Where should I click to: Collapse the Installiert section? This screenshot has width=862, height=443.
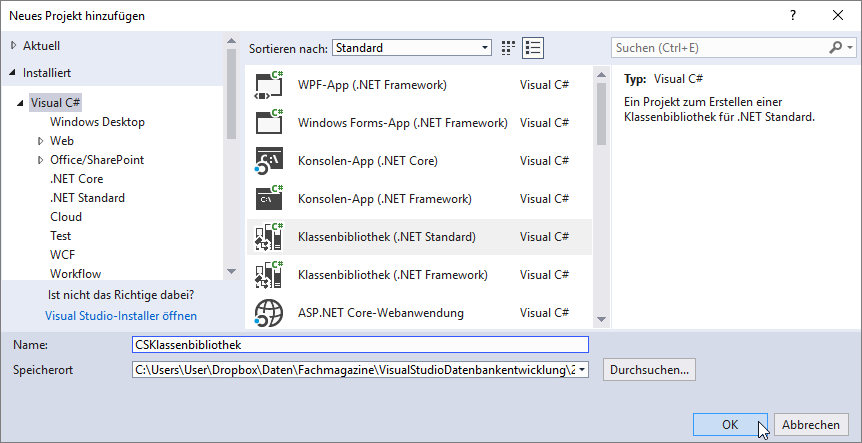click(13, 73)
